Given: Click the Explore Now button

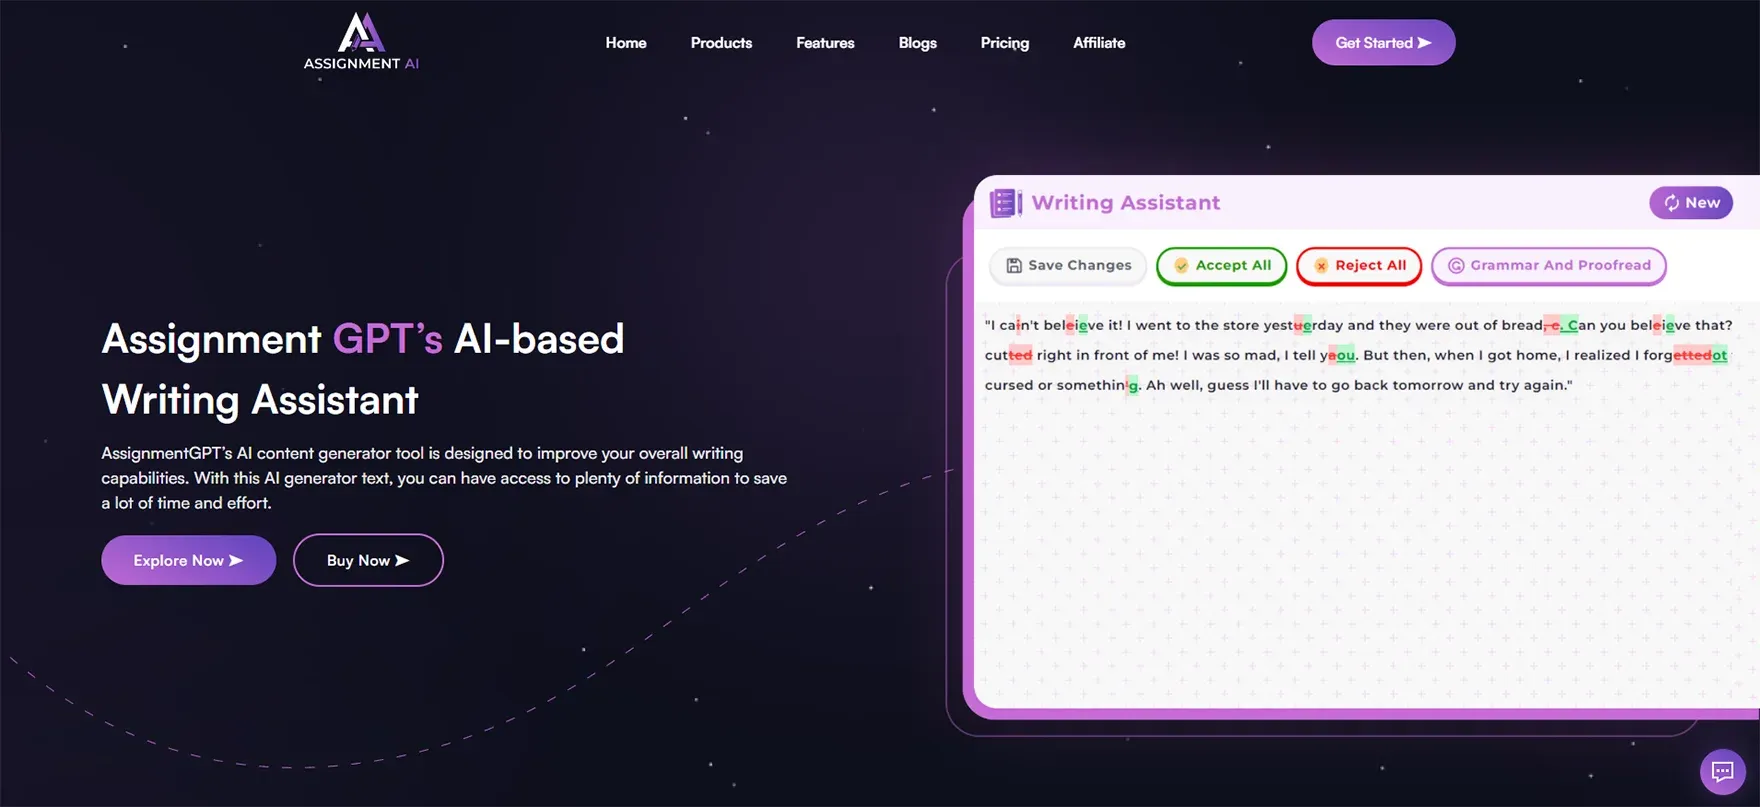Looking at the screenshot, I should [x=188, y=560].
